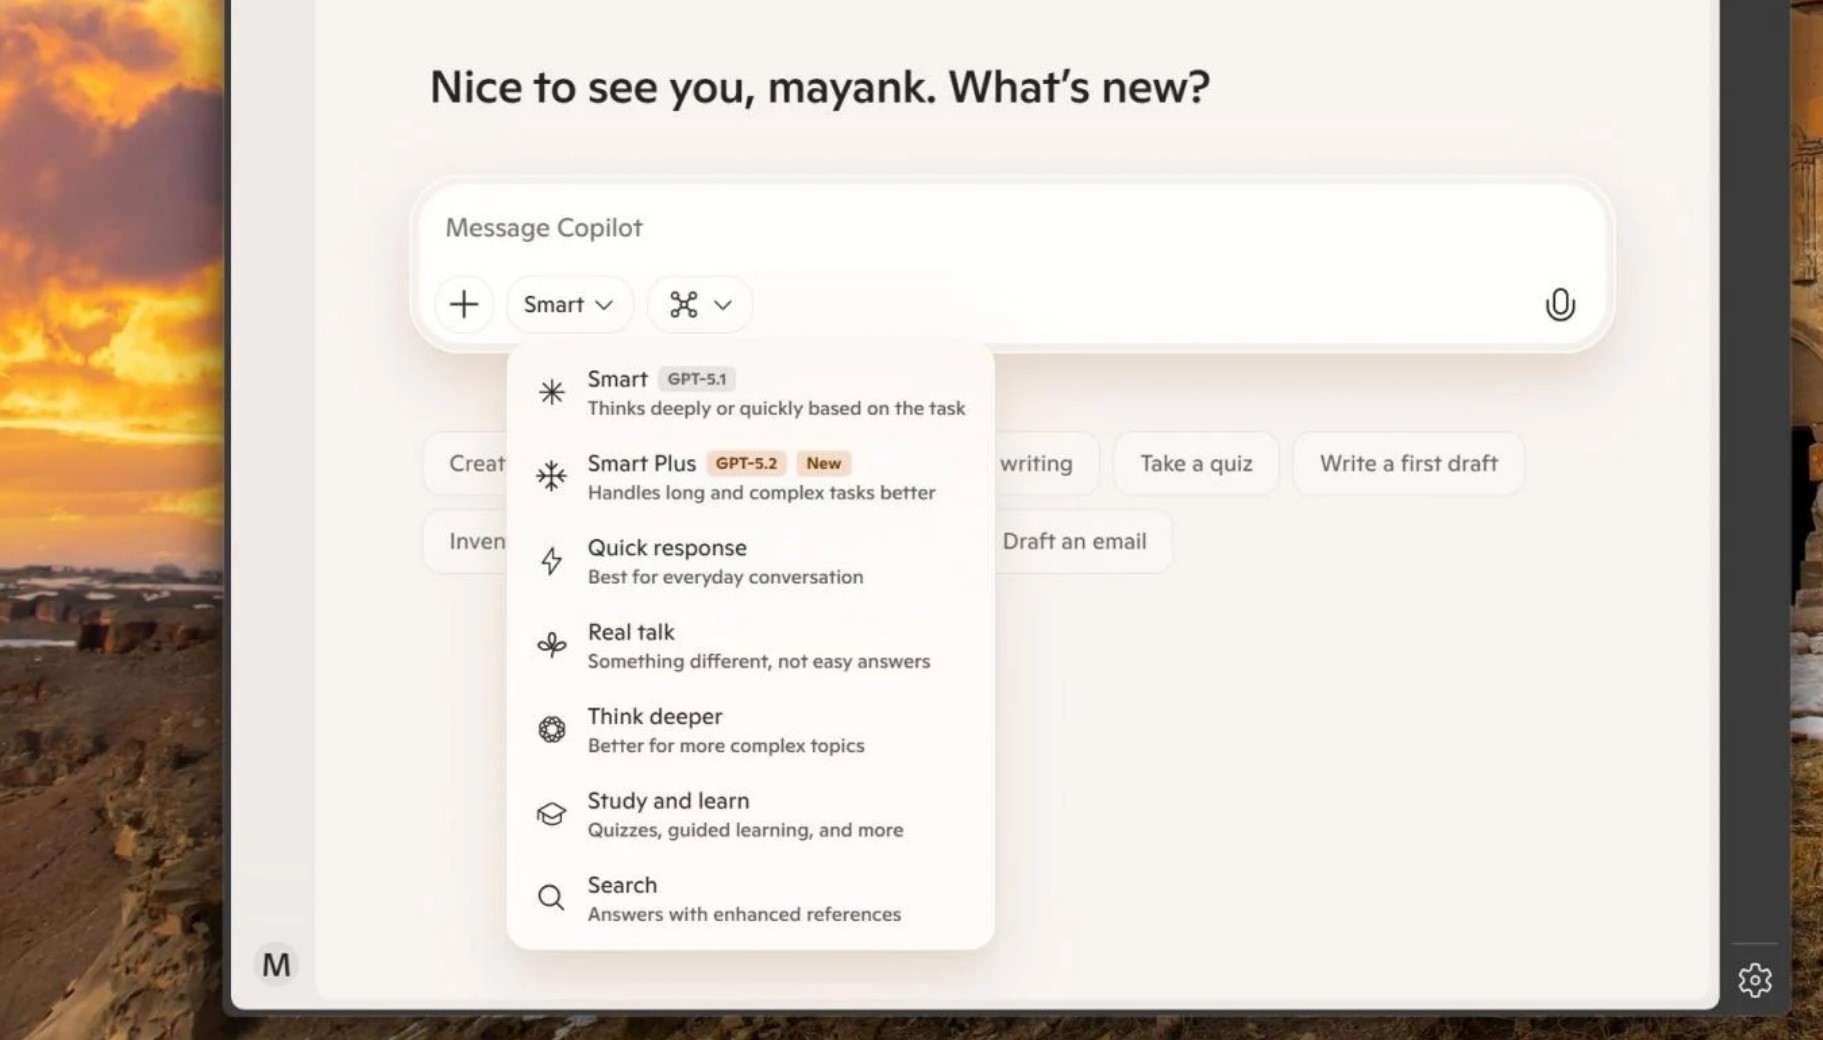1823x1040 pixels.
Task: Click the Think deeper circular icon
Action: click(x=551, y=730)
